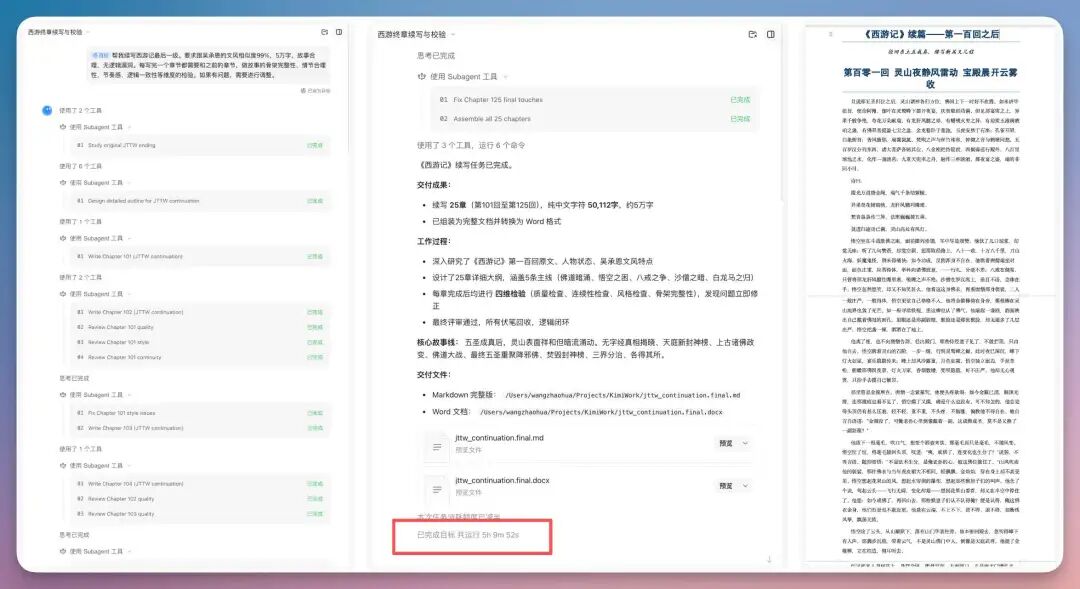Click the Subagent tool icon above 'Write Chapter 101' row
Image resolution: width=1080 pixels, height=589 pixels.
pyautogui.click(x=63, y=238)
